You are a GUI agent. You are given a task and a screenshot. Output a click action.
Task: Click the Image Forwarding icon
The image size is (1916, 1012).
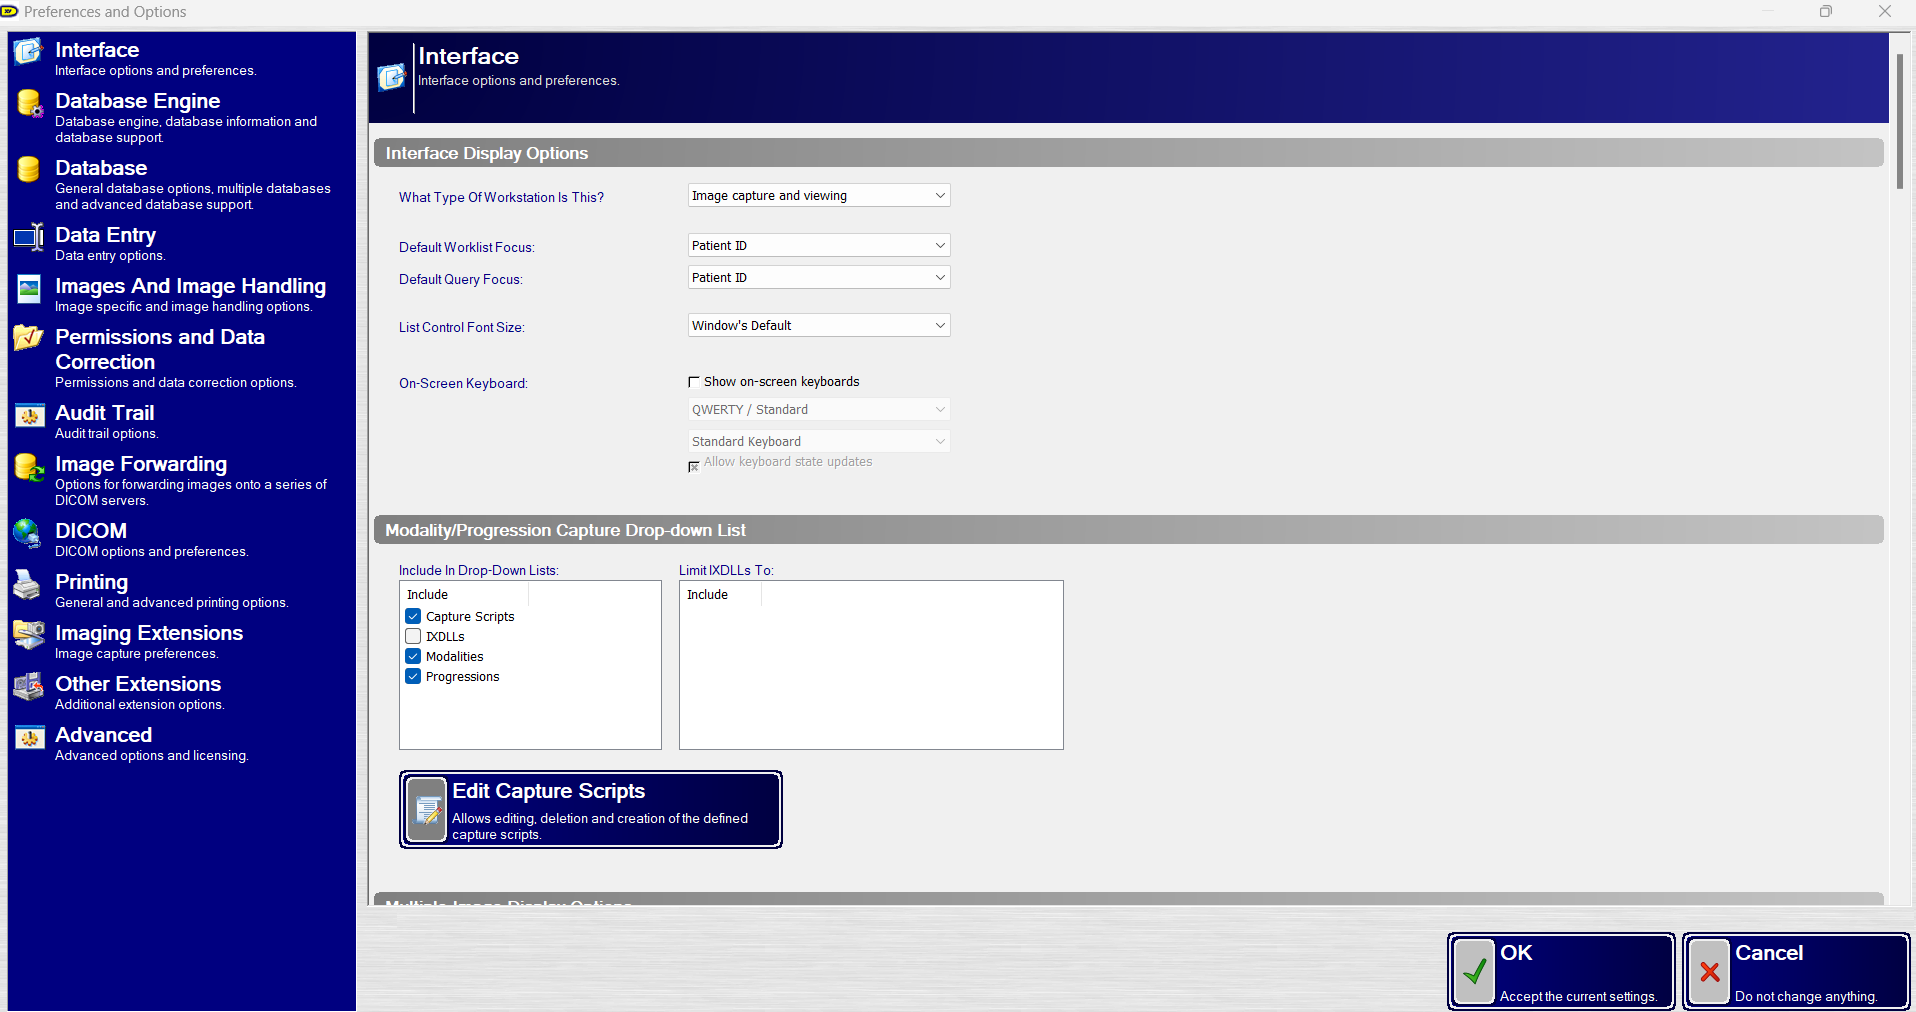[29, 466]
